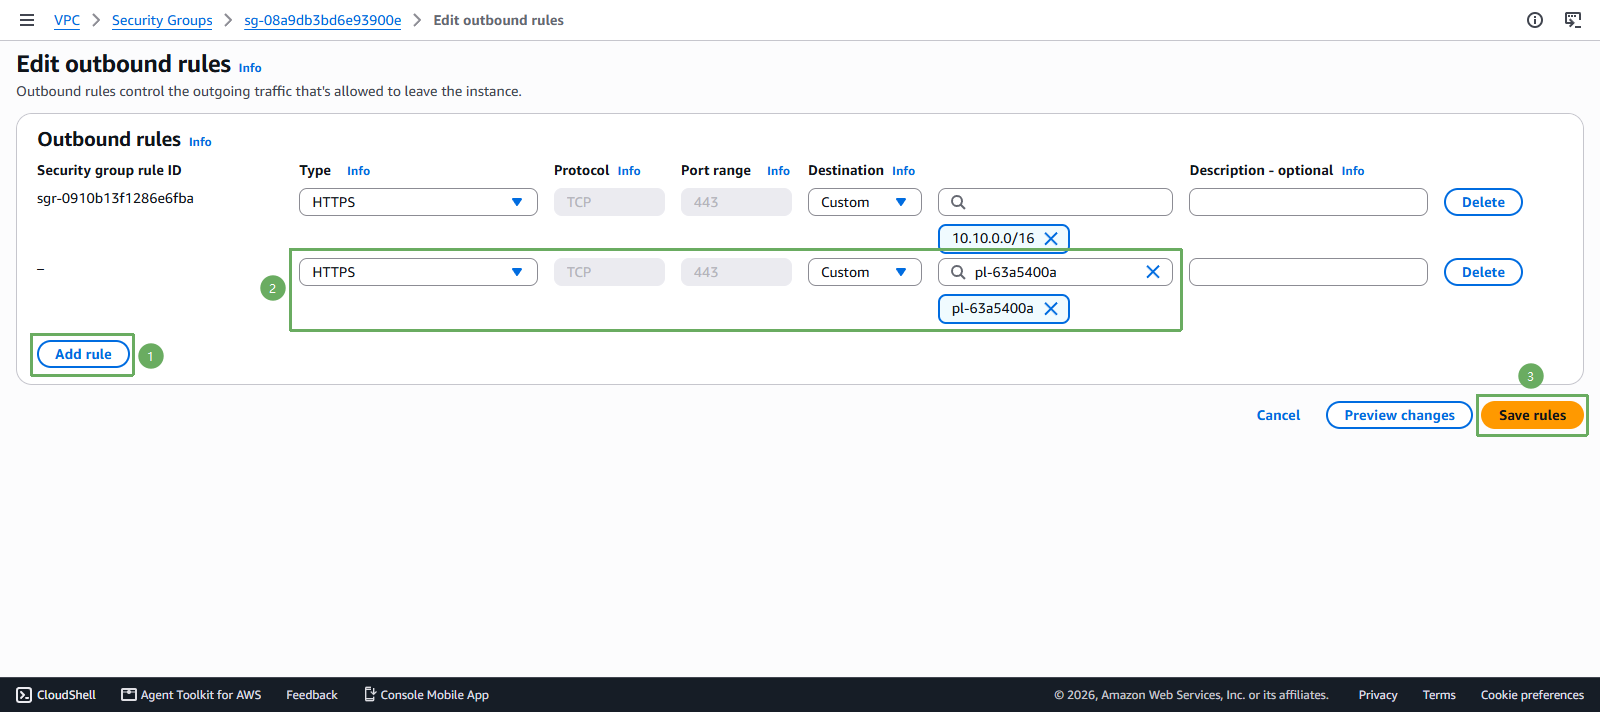Cancel editing outbound rules
The image size is (1600, 712).
(x=1278, y=415)
